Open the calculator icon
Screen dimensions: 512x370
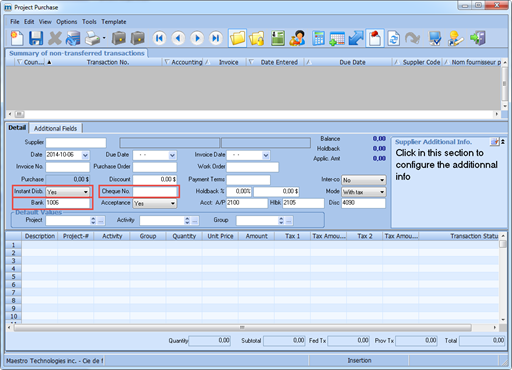318,38
